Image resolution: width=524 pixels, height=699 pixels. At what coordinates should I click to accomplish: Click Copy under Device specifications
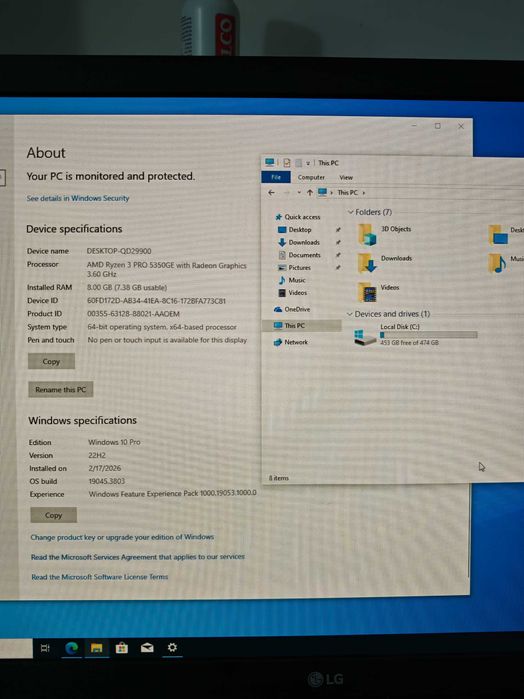tap(51, 362)
